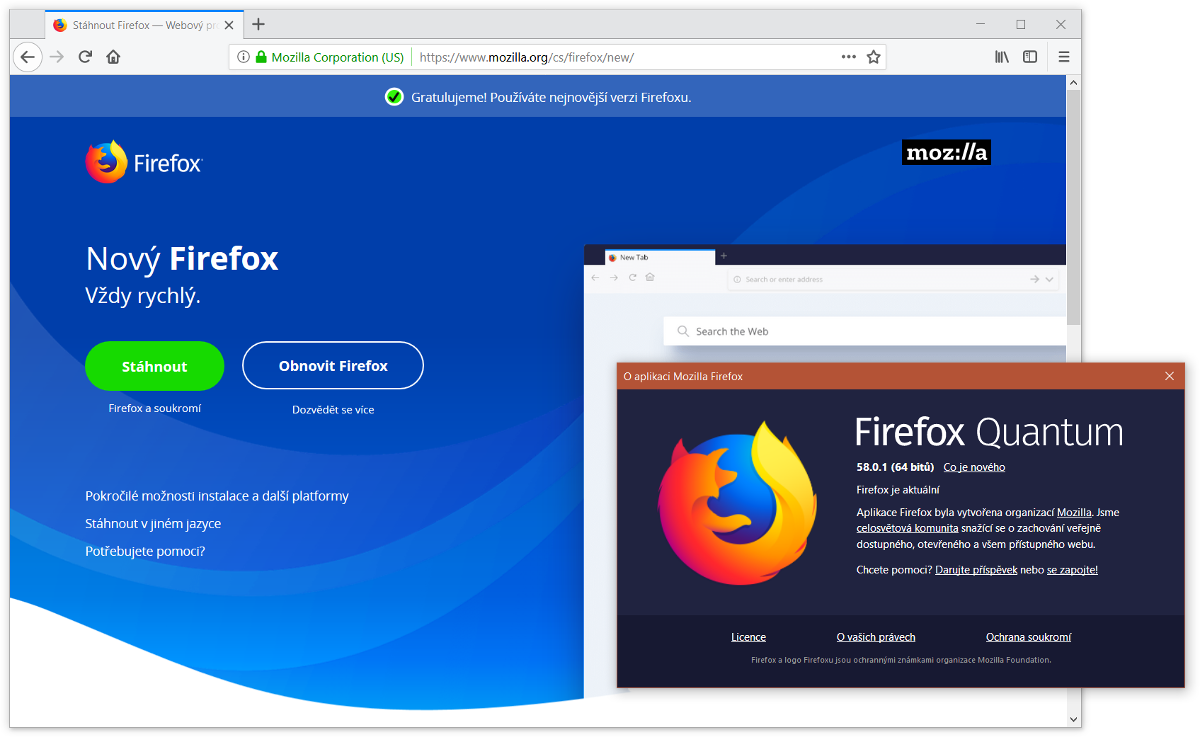Click version text 58.0.1 (64 bitů)
Screen dimensions: 1200x737
coord(895,467)
